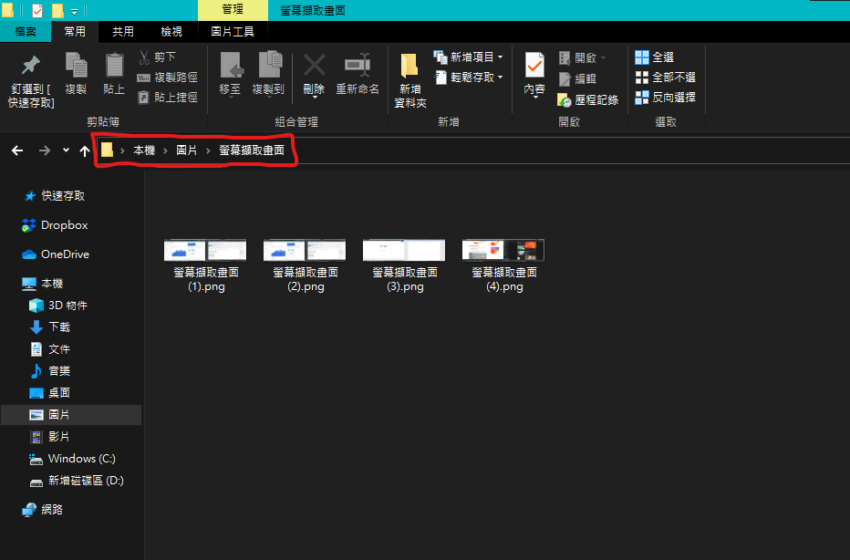Click the 剪下 scissors icon
The width and height of the screenshot is (850, 560).
point(144,57)
